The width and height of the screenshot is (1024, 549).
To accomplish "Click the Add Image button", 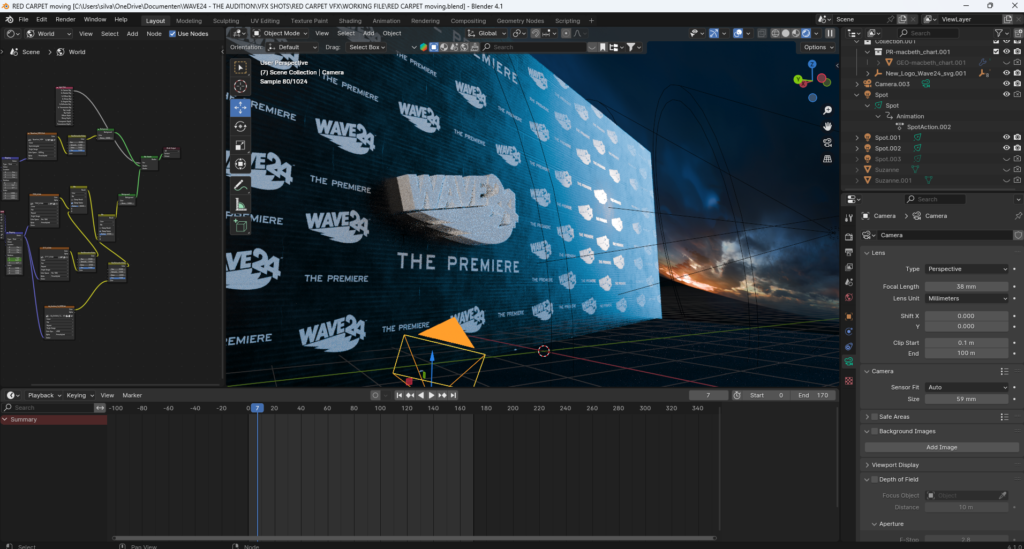I will (x=941, y=447).
